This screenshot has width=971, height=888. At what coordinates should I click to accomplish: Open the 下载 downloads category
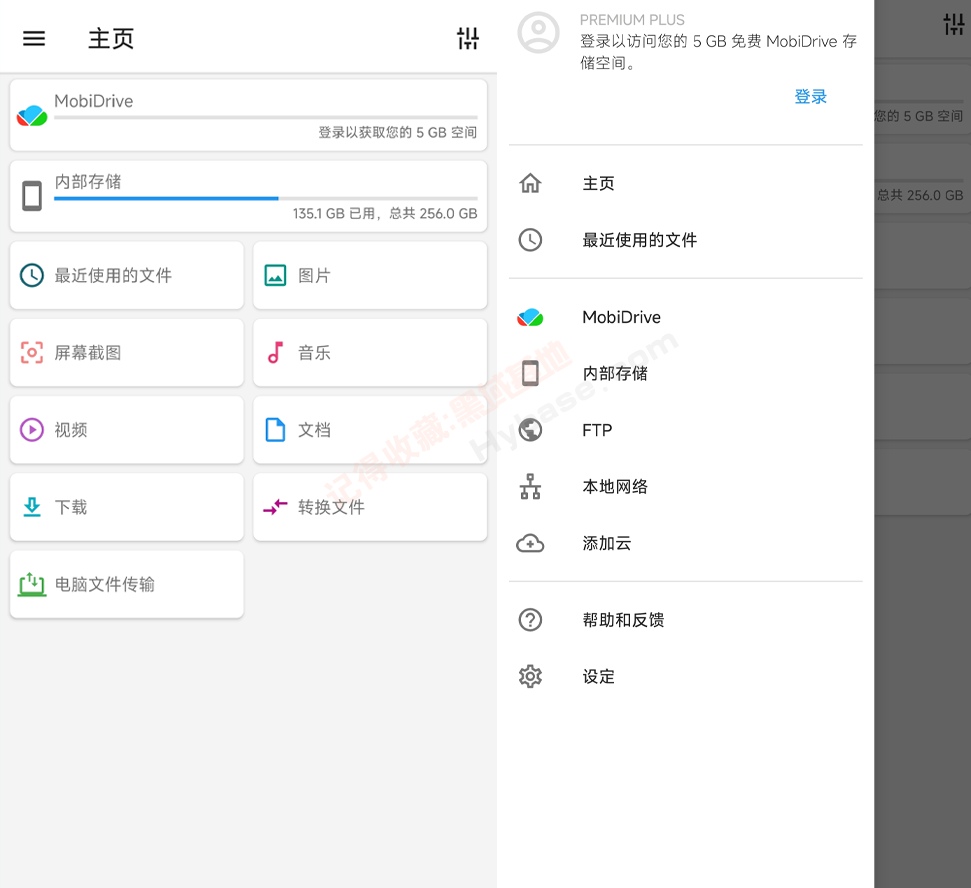[x=127, y=507]
